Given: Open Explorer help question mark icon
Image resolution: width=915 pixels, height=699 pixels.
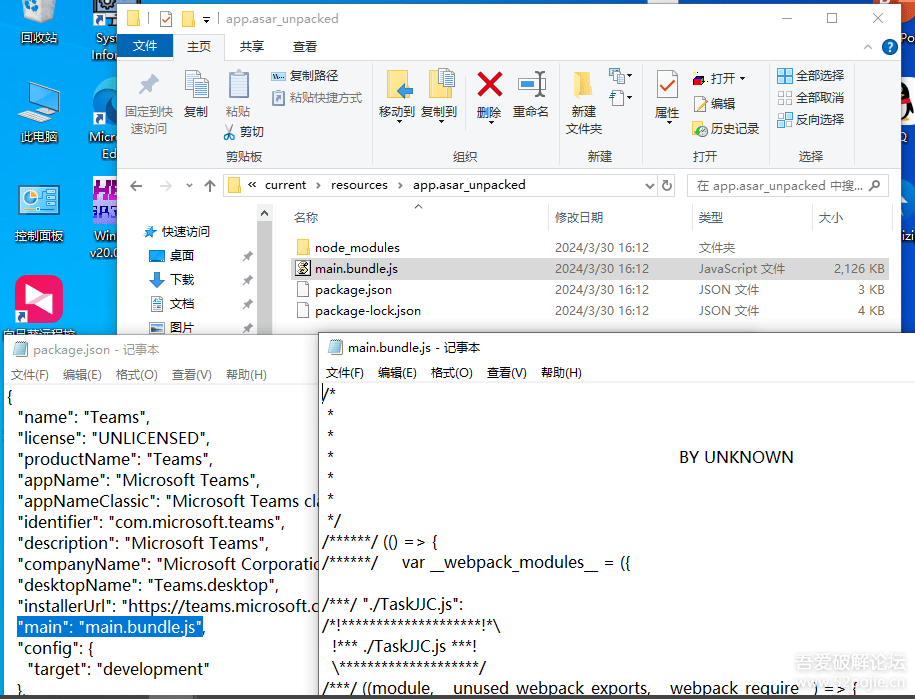Looking at the screenshot, I should [889, 47].
